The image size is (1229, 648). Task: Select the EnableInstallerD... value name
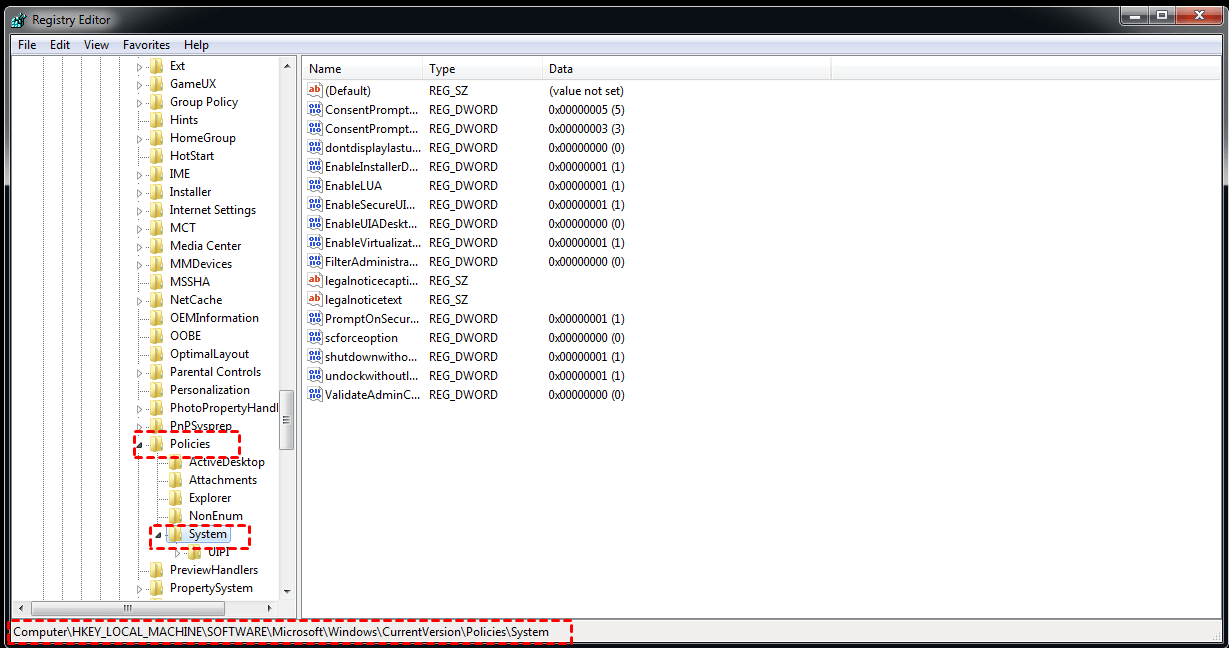372,167
